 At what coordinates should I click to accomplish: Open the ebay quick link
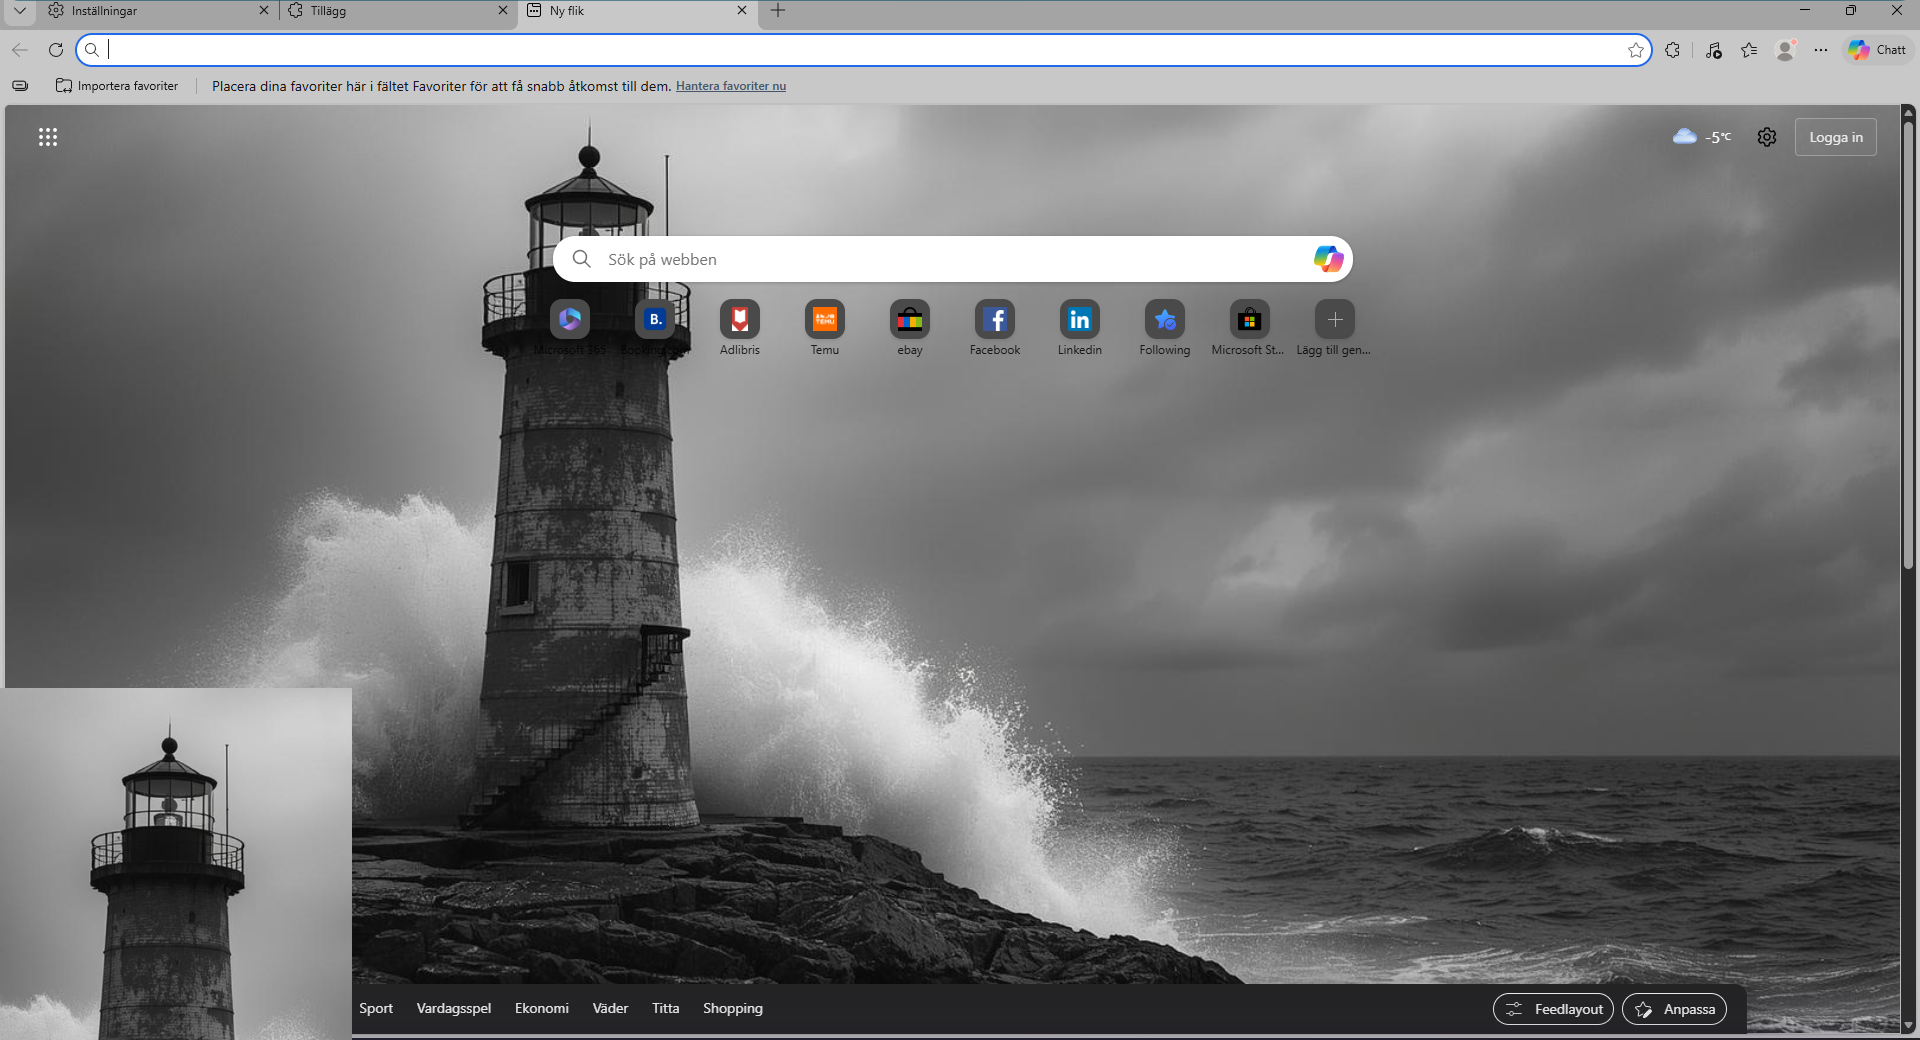point(909,320)
